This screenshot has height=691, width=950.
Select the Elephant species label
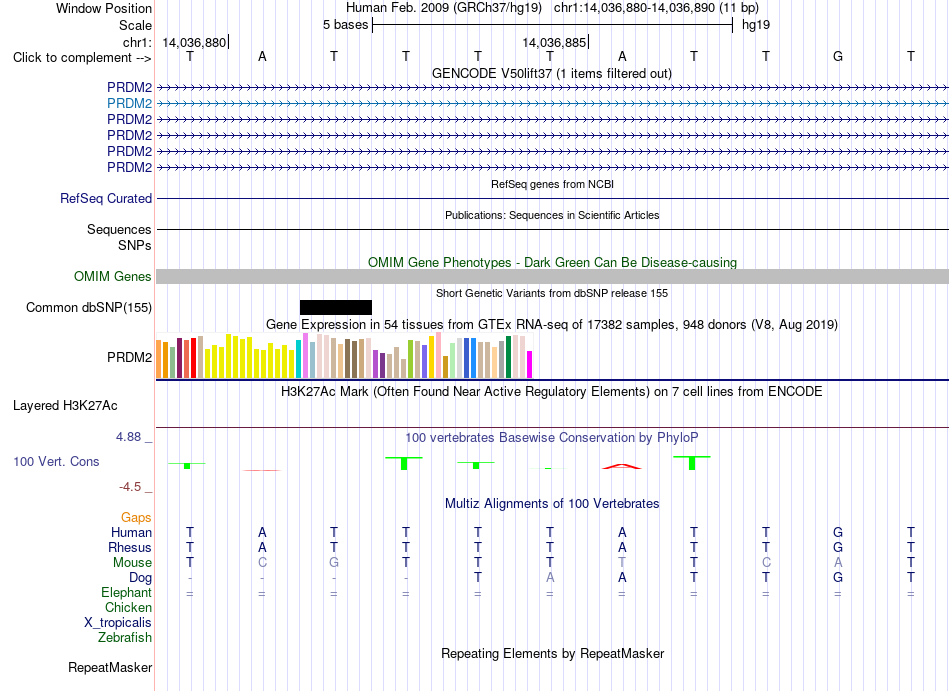pyautogui.click(x=126, y=593)
